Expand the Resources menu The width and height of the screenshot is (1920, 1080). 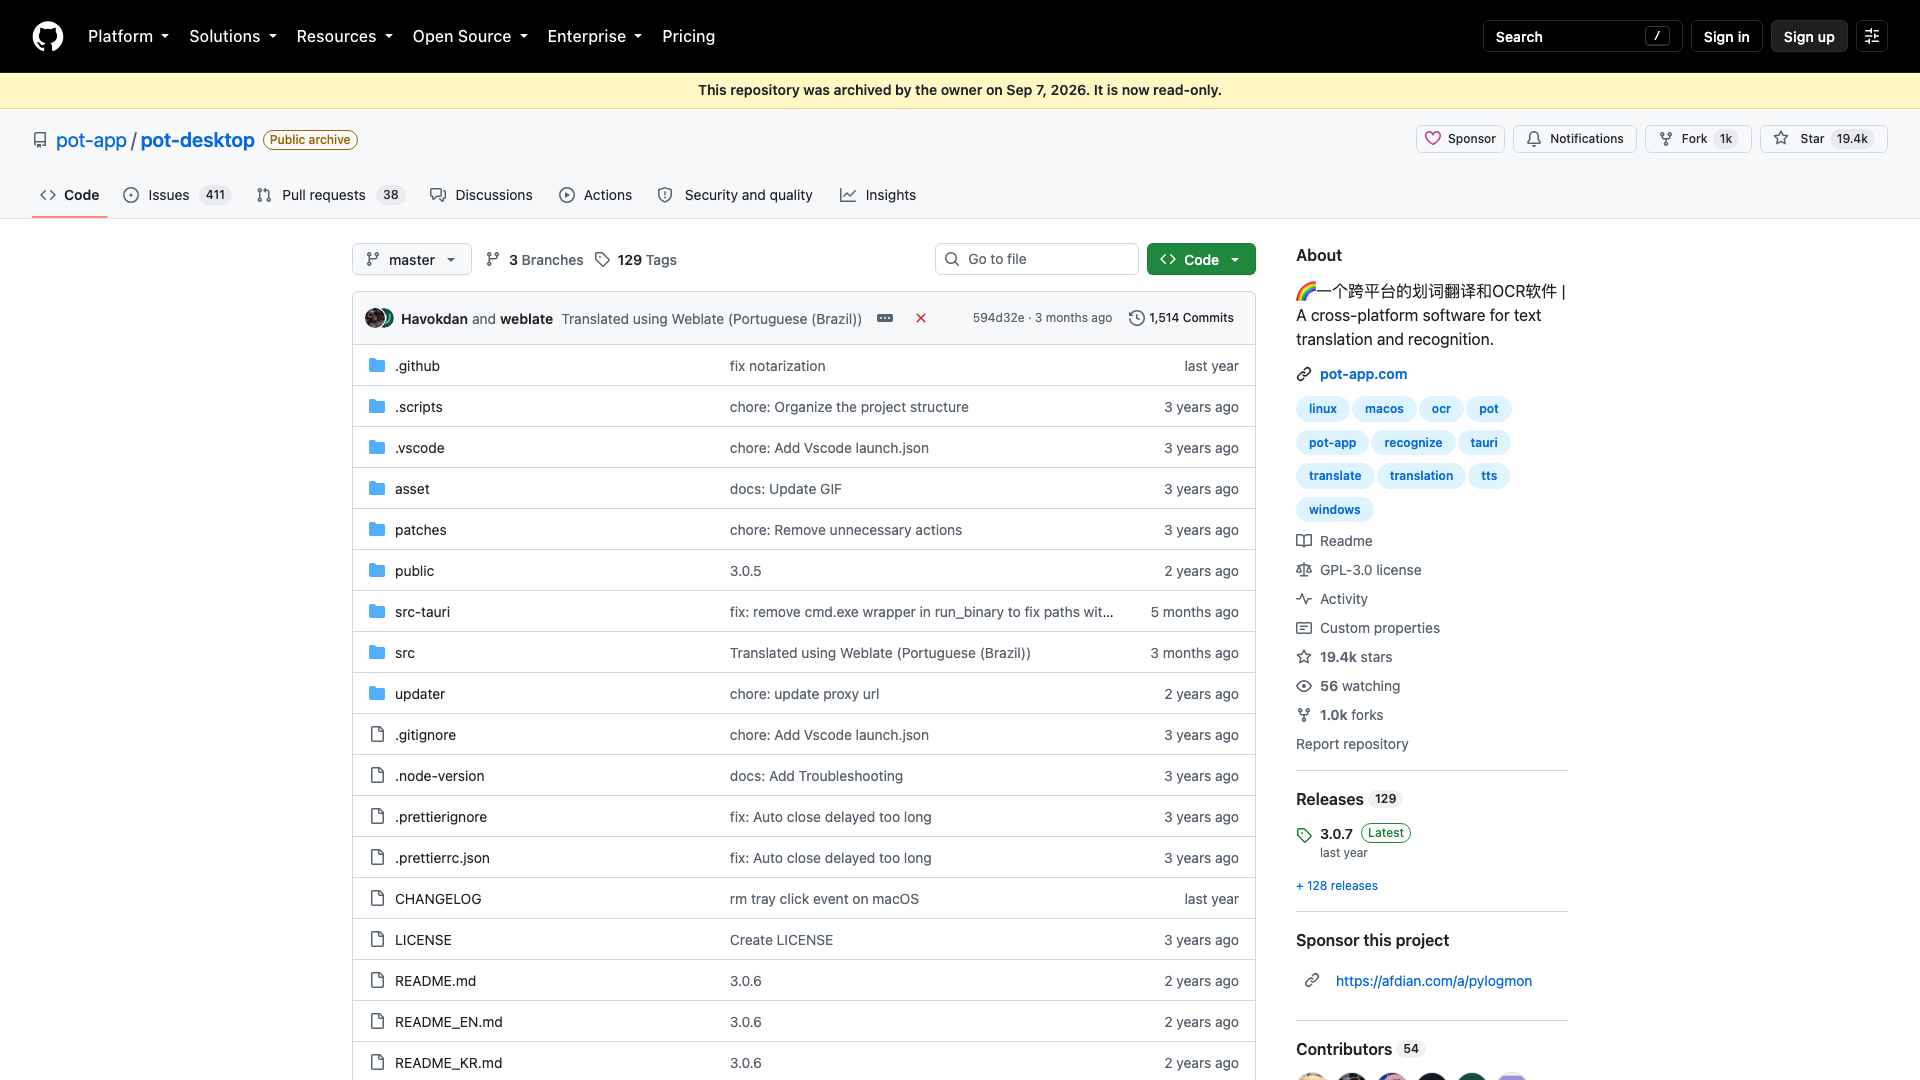344,36
